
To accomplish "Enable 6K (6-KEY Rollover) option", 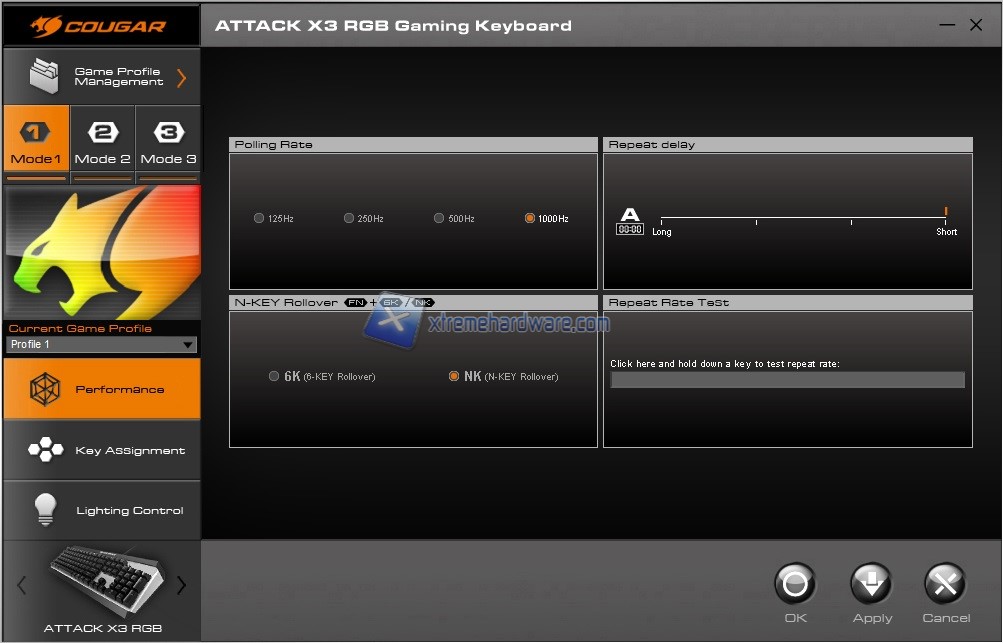I will (x=274, y=377).
